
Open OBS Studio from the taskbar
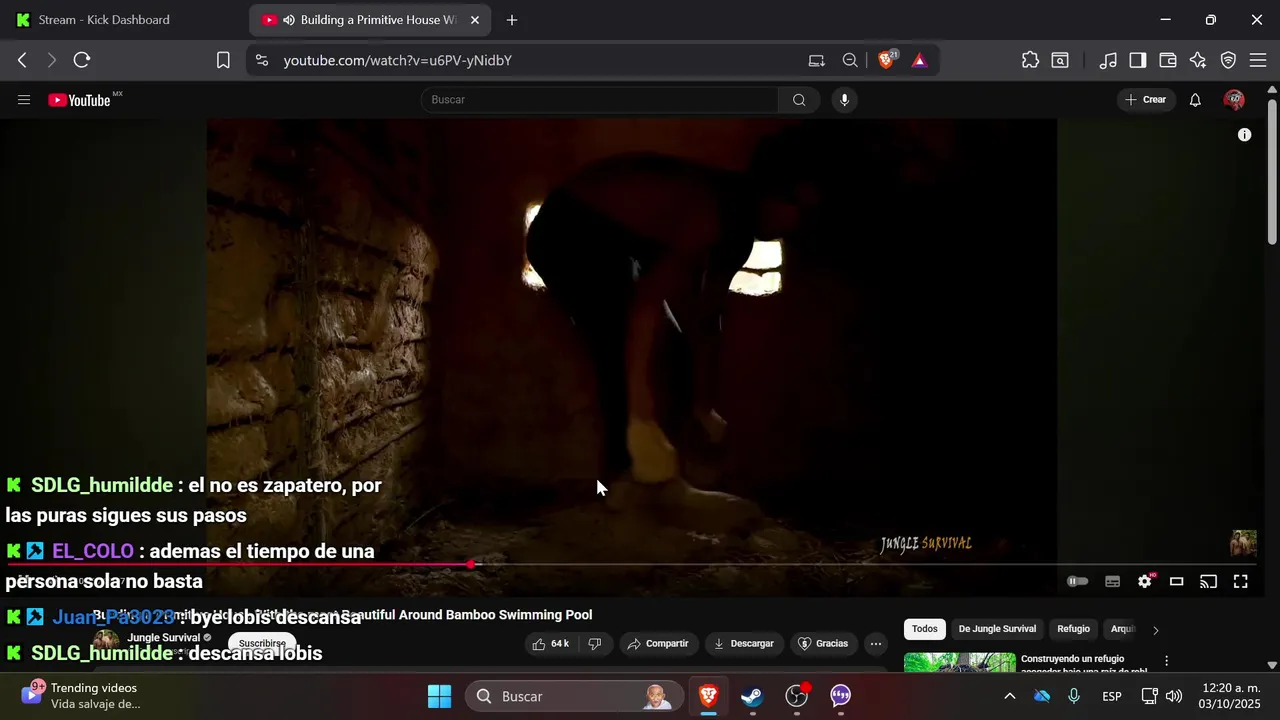(x=796, y=696)
